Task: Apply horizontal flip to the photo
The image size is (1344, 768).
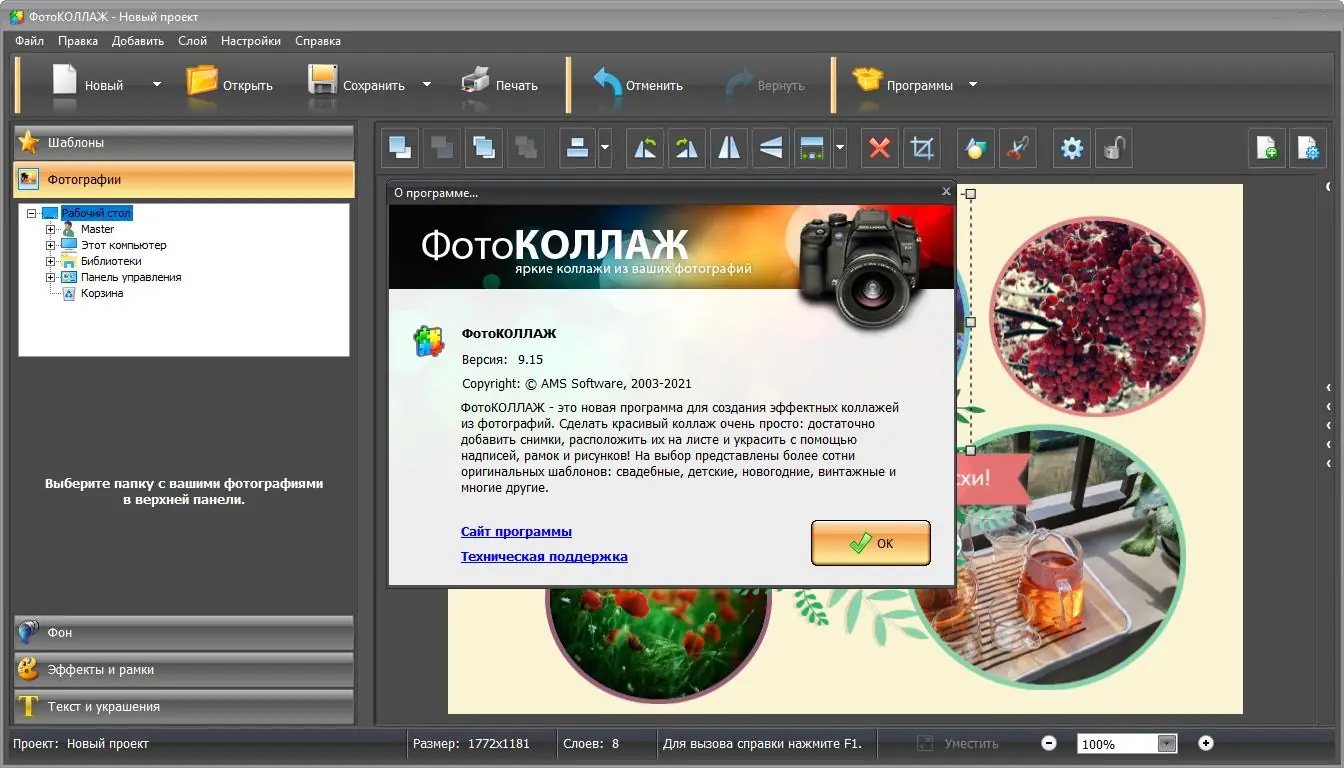Action: pos(728,147)
